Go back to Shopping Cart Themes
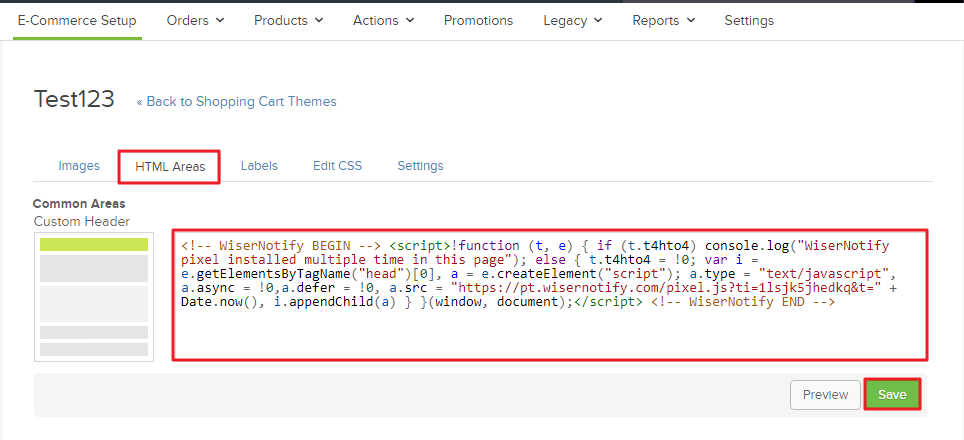This screenshot has height=440, width=964. click(x=236, y=101)
